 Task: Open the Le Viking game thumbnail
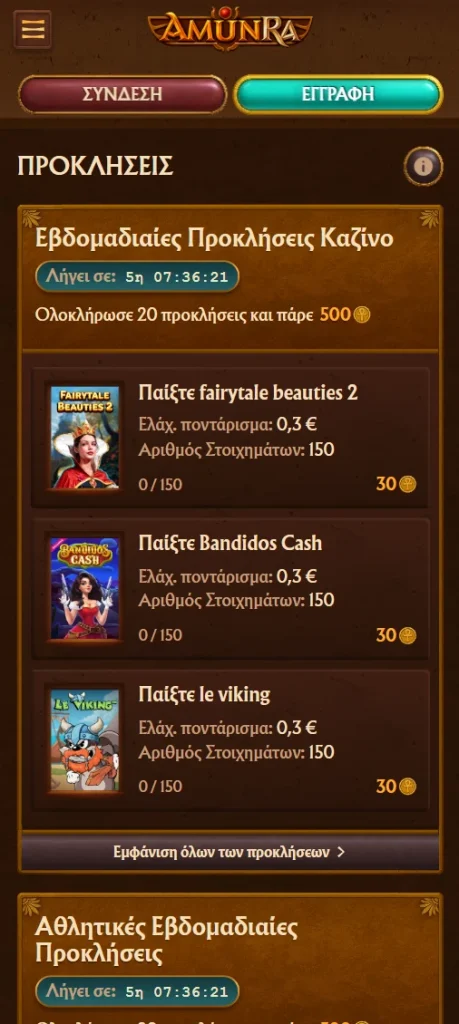pos(85,740)
